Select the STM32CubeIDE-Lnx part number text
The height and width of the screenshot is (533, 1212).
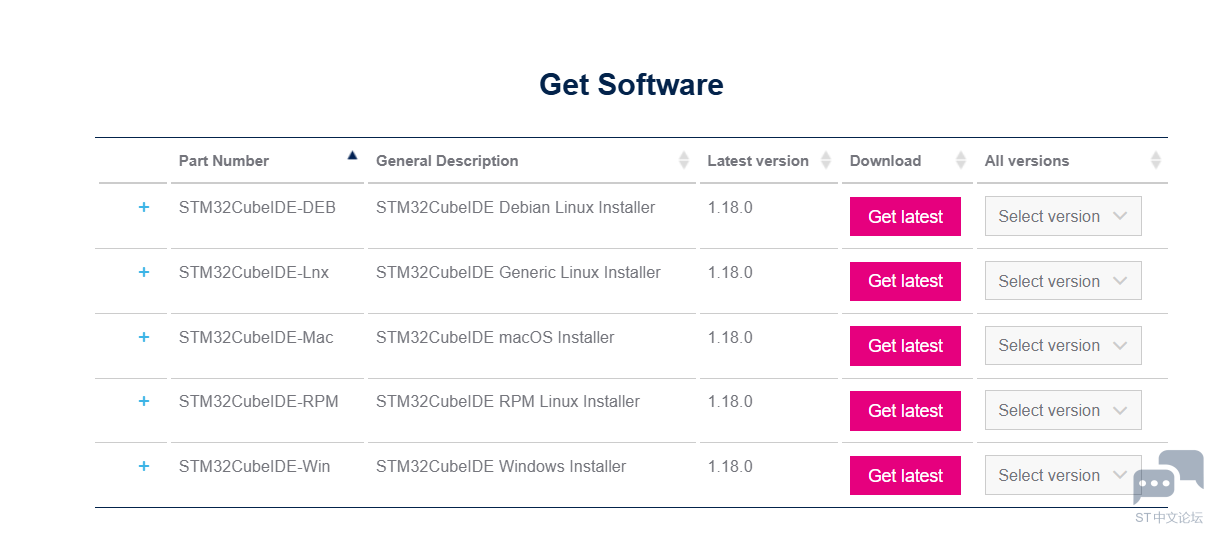(254, 272)
